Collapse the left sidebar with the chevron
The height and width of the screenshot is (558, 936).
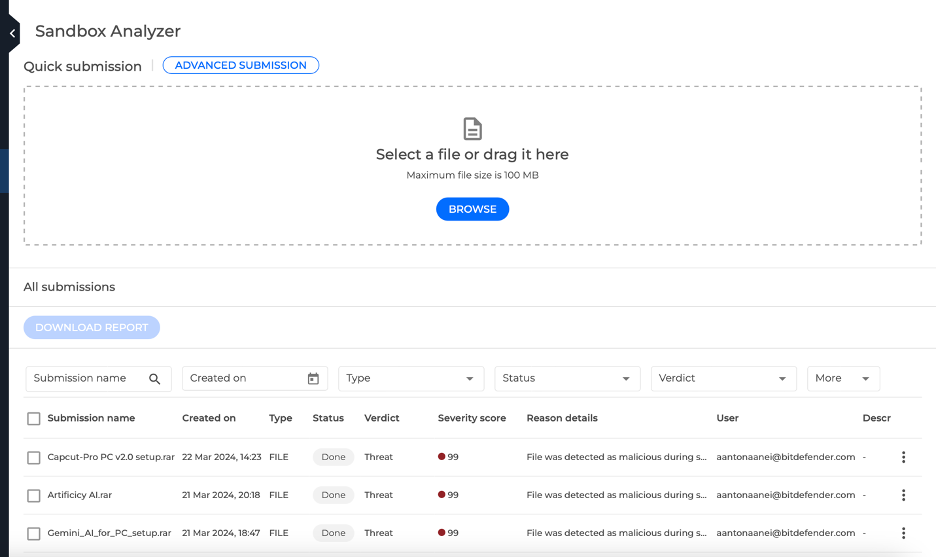coord(11,33)
